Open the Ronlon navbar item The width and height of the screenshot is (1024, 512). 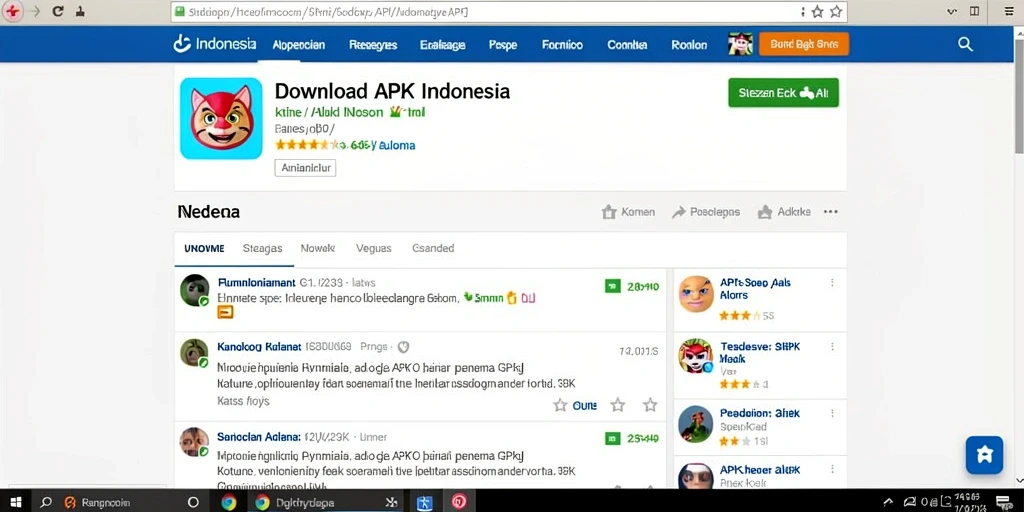(689, 45)
